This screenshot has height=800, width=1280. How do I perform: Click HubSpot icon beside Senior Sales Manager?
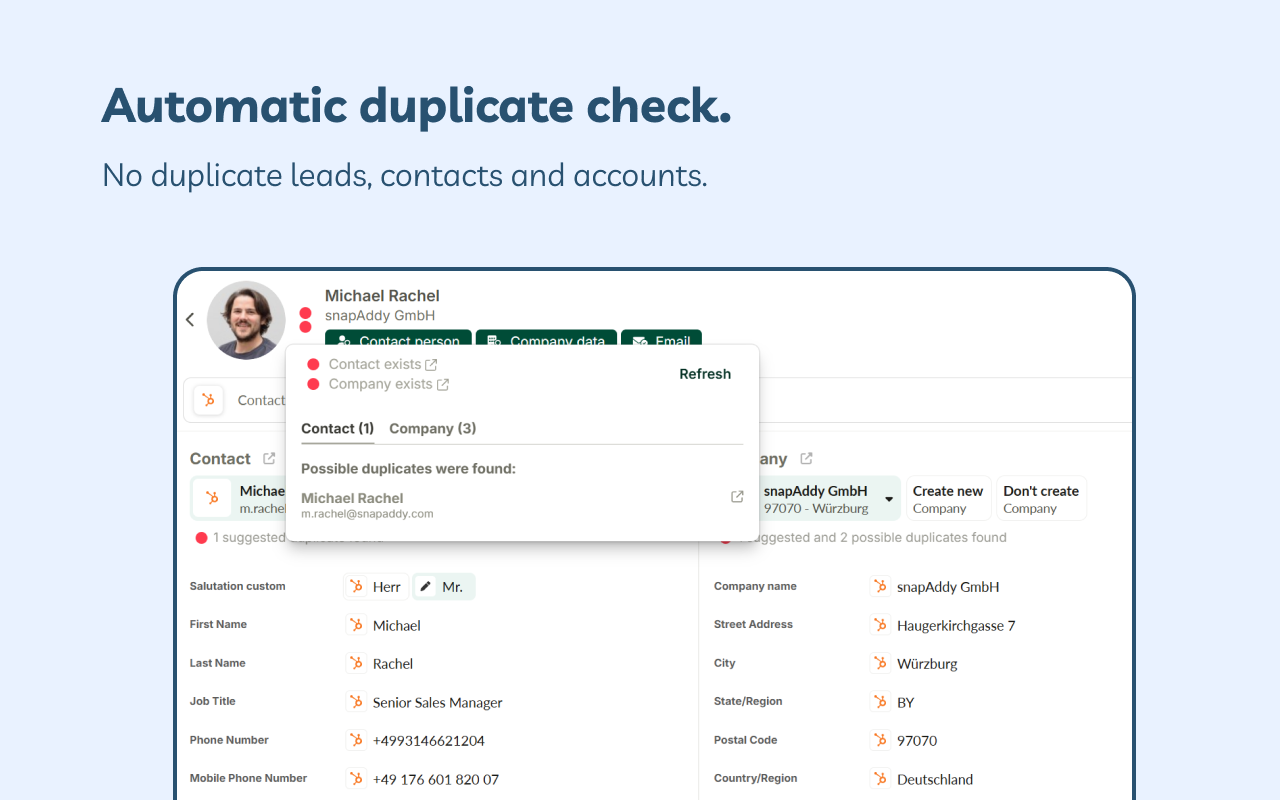coord(356,702)
